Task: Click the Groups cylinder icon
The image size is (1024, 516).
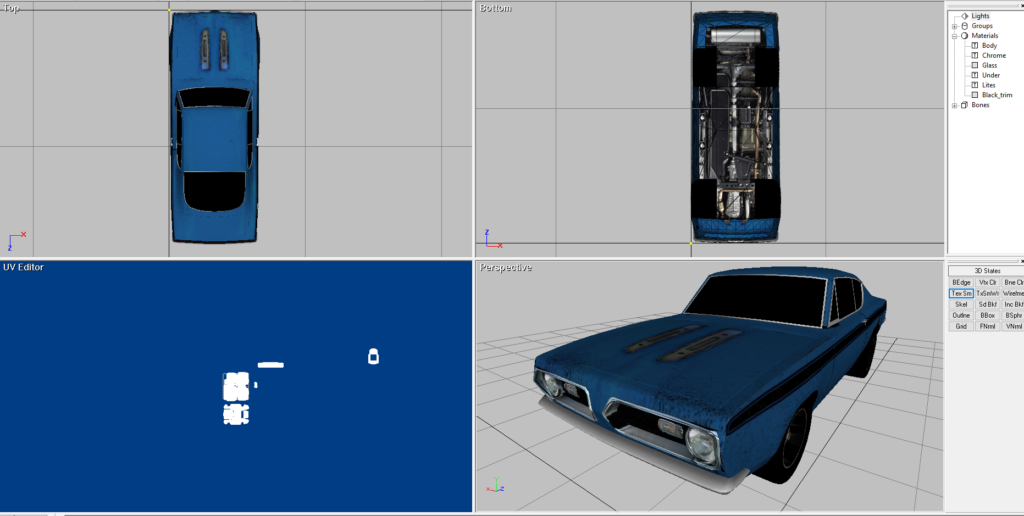Action: point(964,26)
